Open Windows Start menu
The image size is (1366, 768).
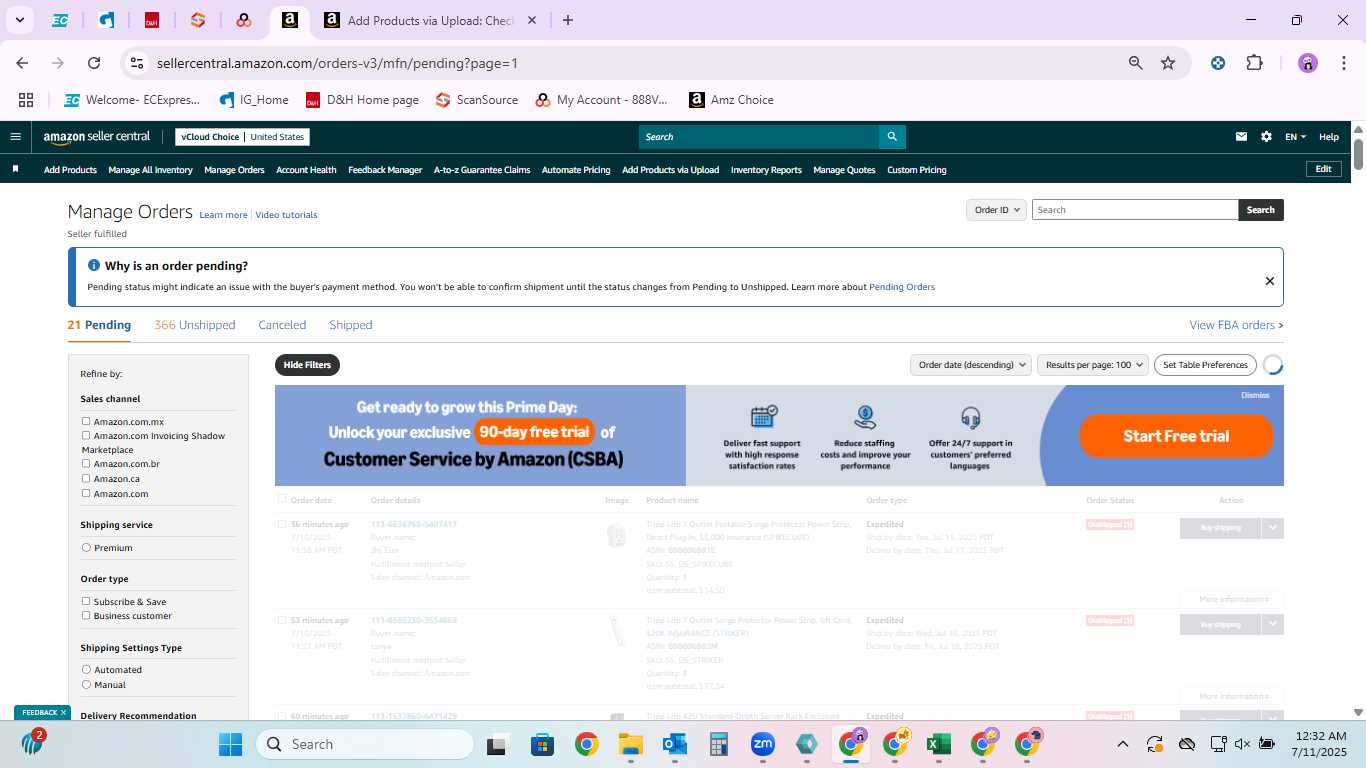point(230,744)
